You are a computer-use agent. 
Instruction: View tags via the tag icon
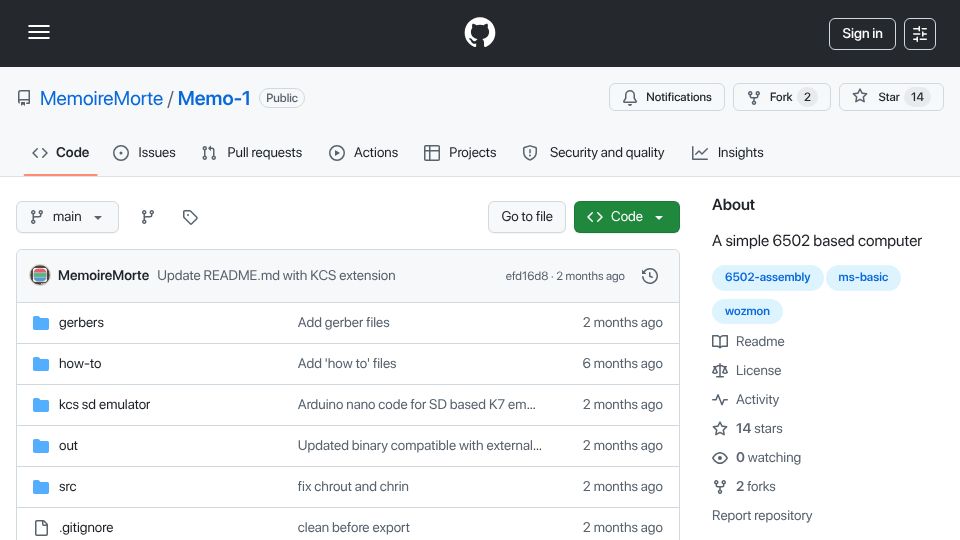pyautogui.click(x=190, y=217)
